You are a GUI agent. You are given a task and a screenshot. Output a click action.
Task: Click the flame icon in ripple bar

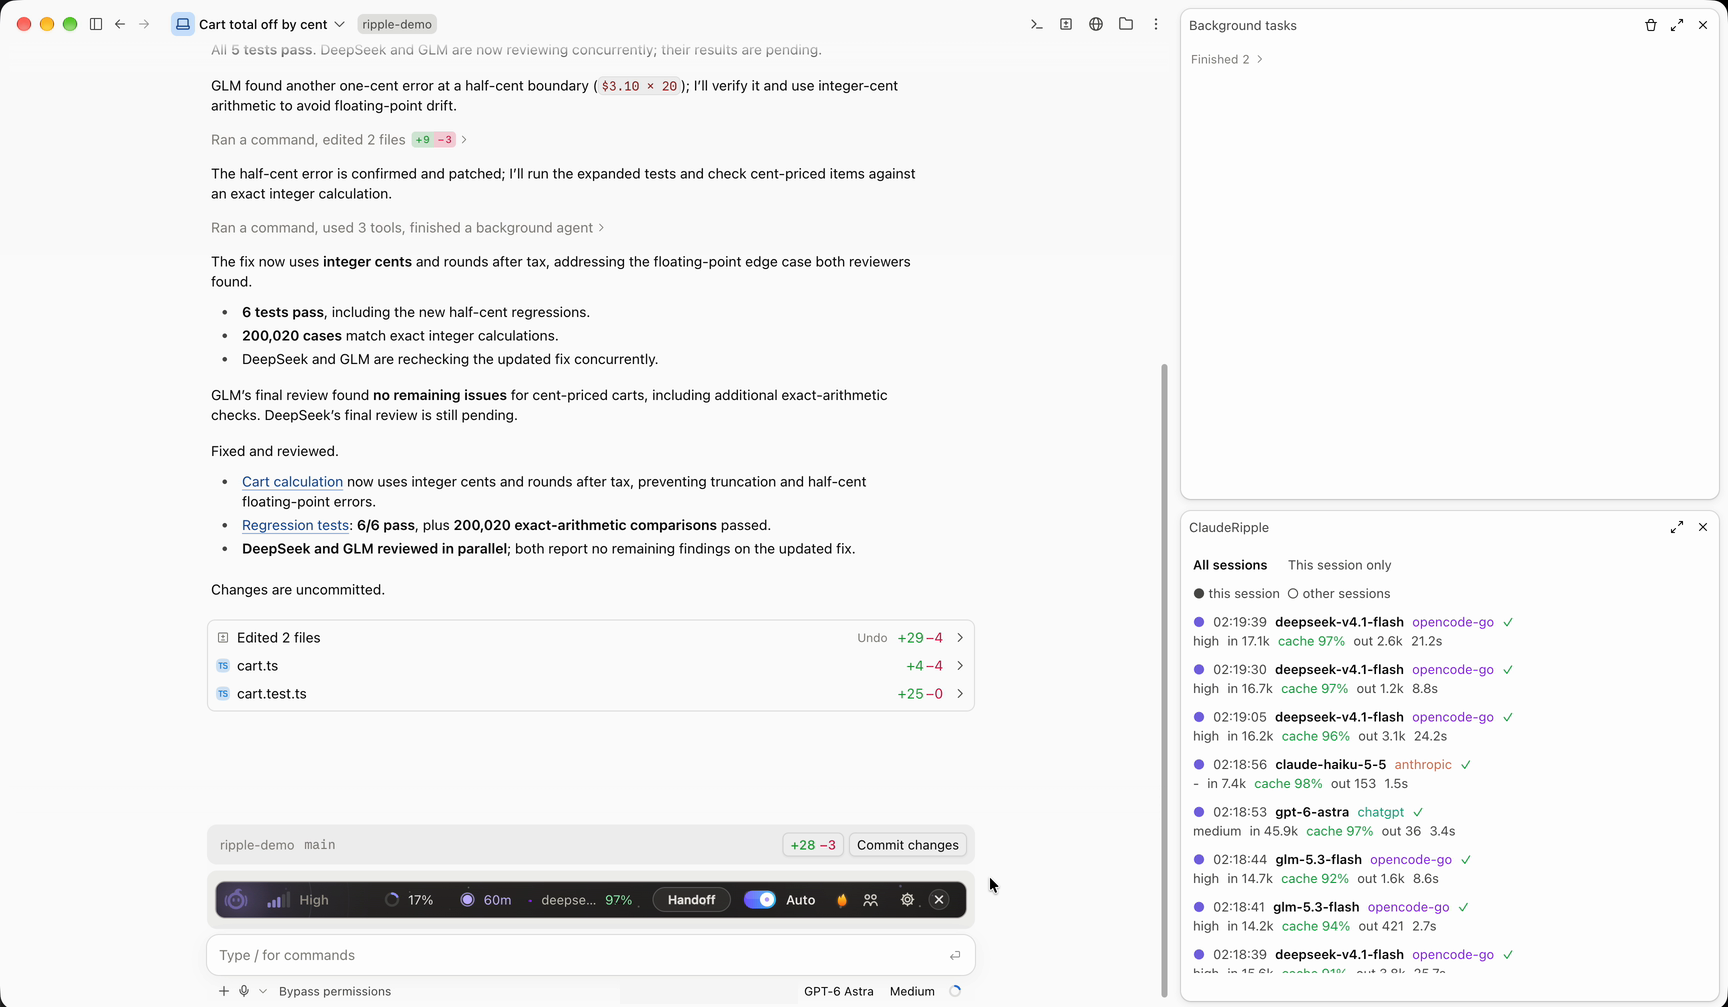tap(842, 900)
